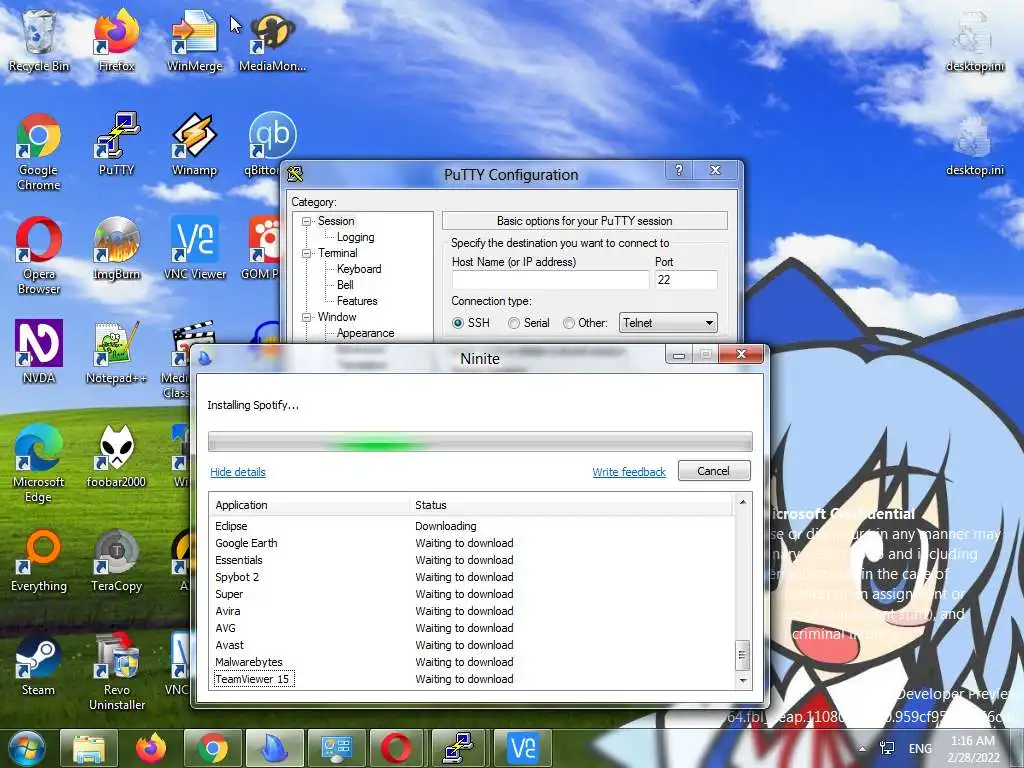
Task: Select the Google Chrome desktop shortcut
Action: pyautogui.click(x=39, y=152)
